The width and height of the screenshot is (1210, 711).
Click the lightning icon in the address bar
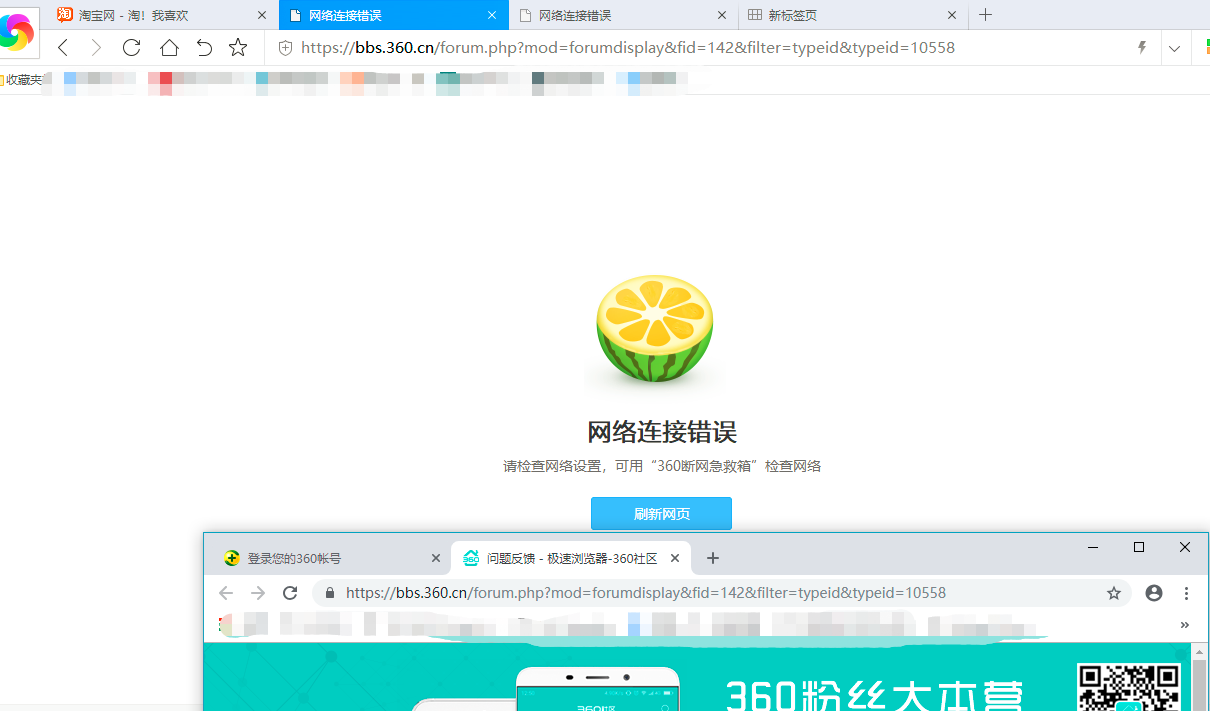(x=1141, y=47)
